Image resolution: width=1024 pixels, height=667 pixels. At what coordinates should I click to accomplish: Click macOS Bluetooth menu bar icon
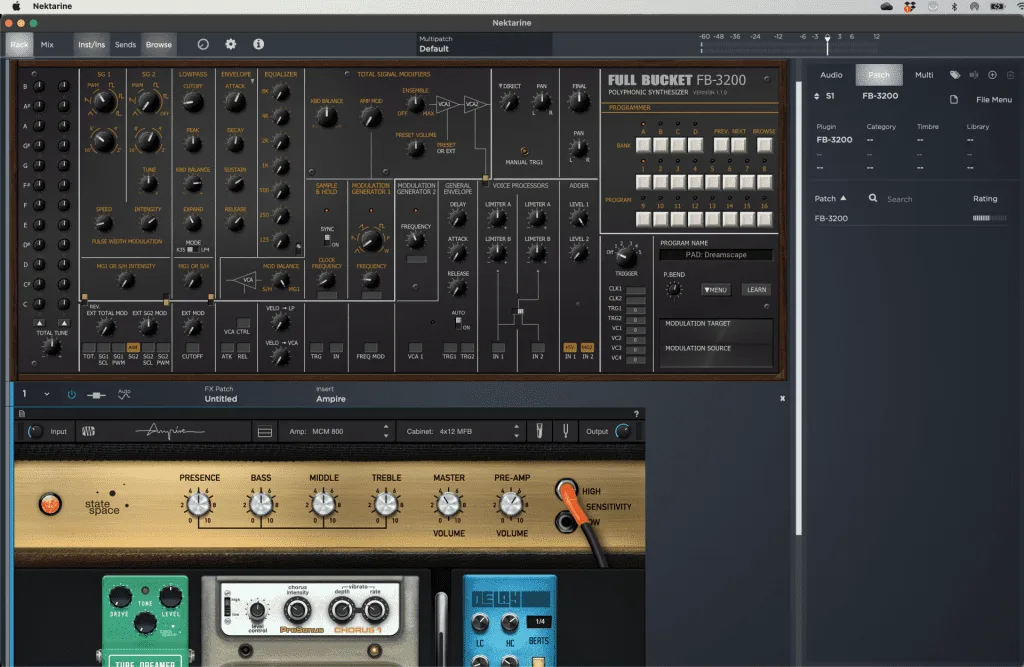(953, 7)
